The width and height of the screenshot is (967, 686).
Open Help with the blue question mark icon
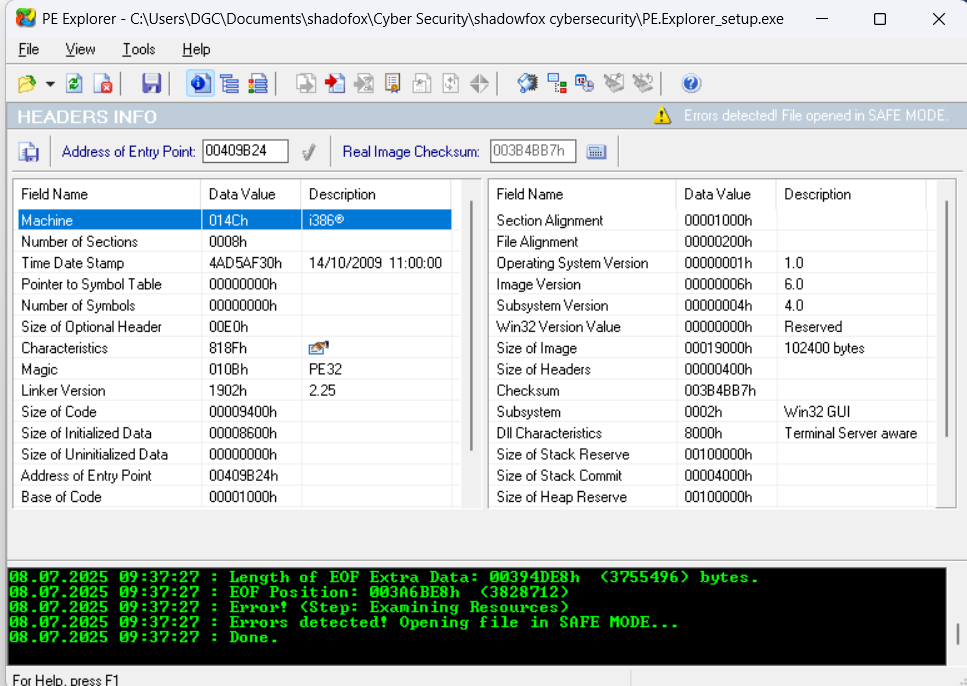[691, 83]
